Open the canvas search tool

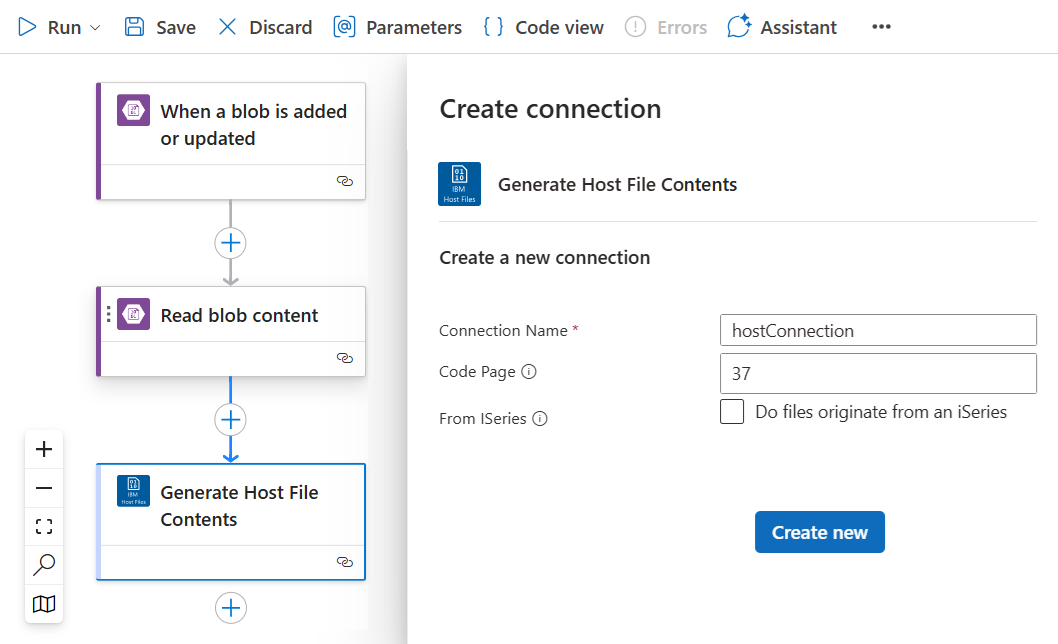pos(44,565)
